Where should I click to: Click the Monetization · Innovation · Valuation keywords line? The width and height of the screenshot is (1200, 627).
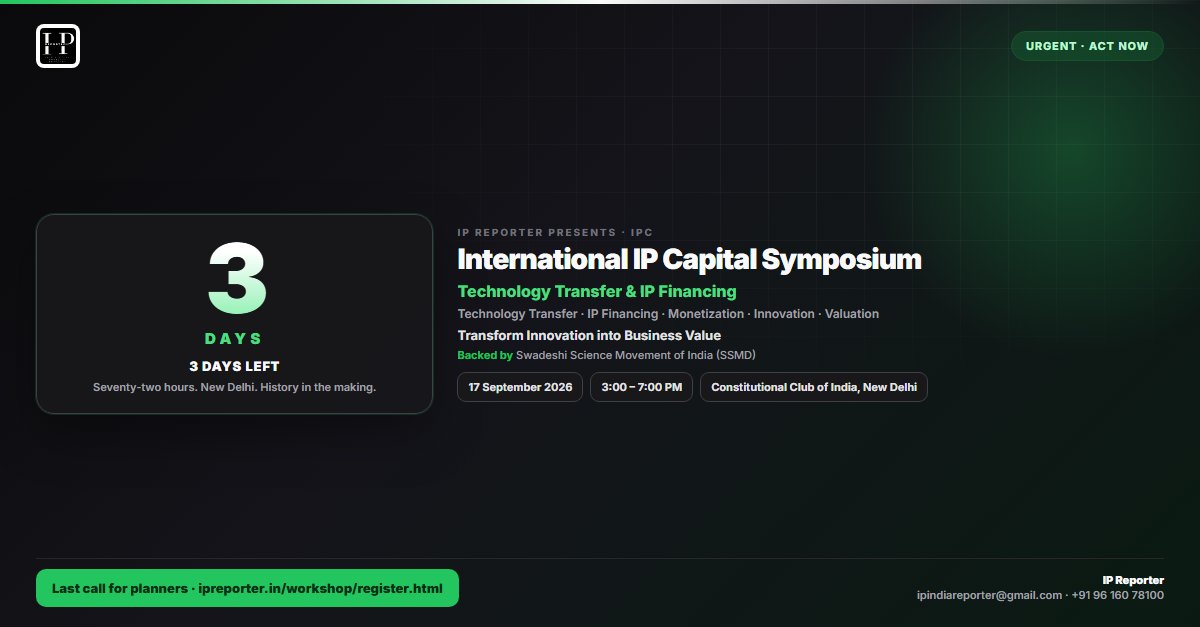(x=668, y=314)
